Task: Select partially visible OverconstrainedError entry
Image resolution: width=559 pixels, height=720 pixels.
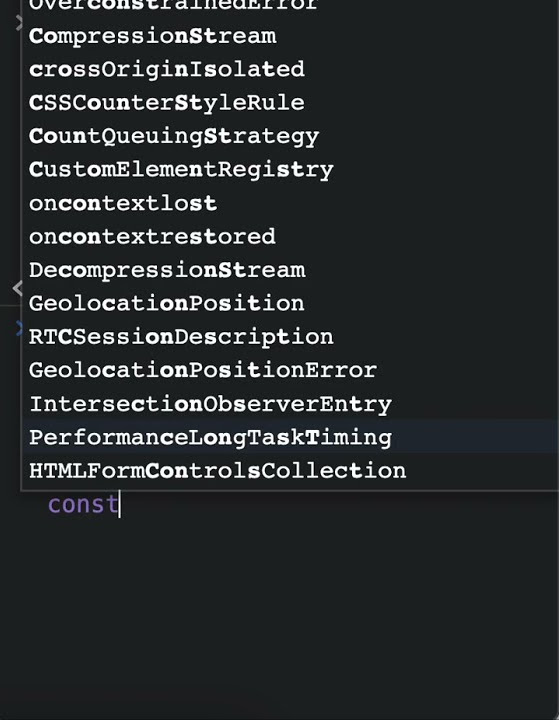Action: (290, 6)
